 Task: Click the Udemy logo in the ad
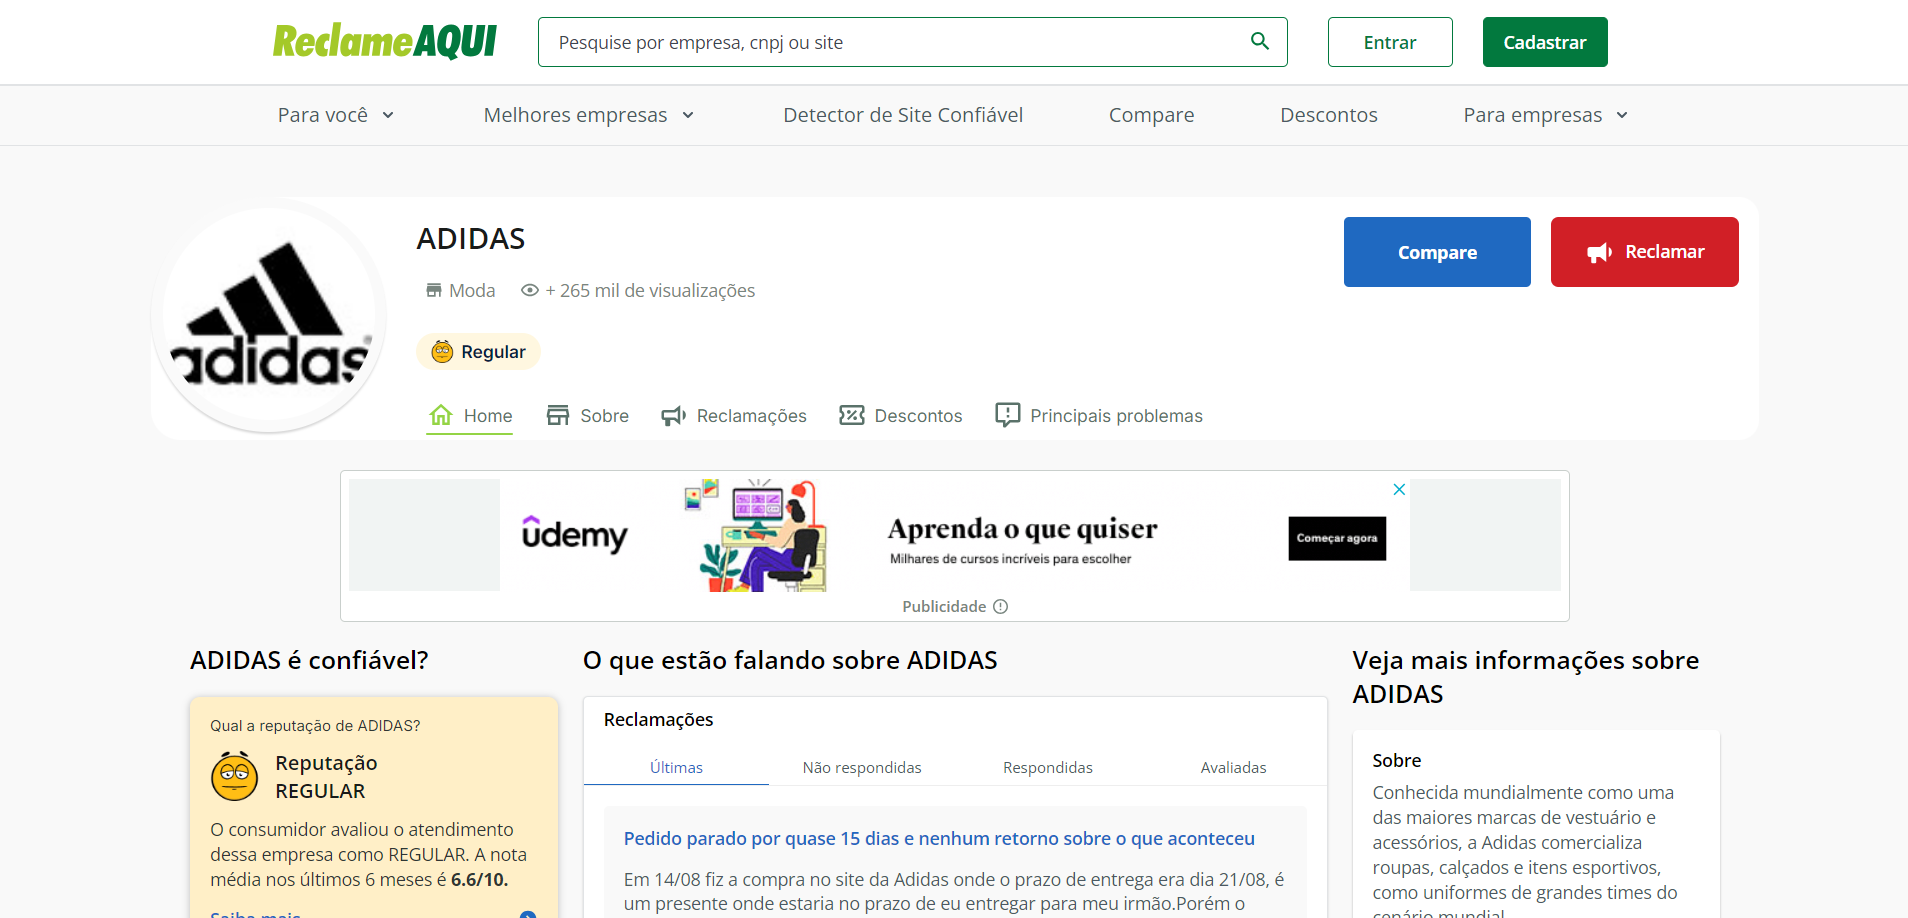(575, 534)
